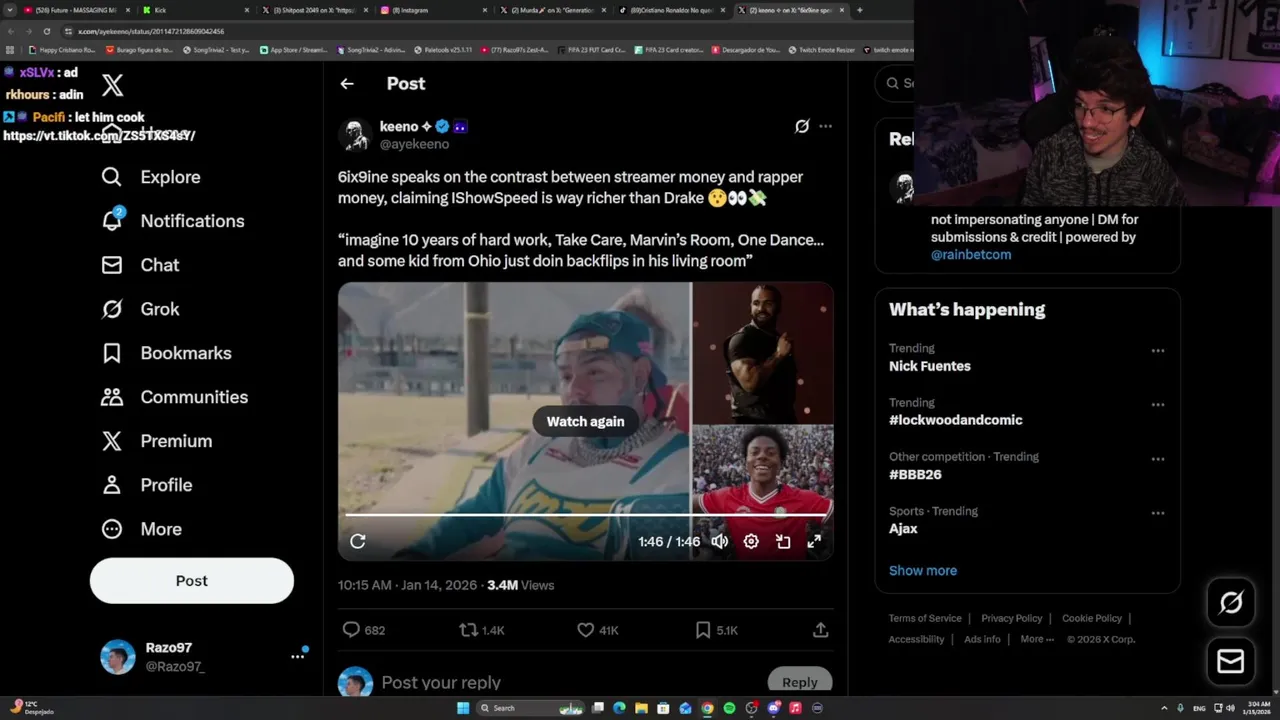The width and height of the screenshot is (1280, 720).
Task: Toggle picture-in-picture on the video
Action: (x=783, y=541)
